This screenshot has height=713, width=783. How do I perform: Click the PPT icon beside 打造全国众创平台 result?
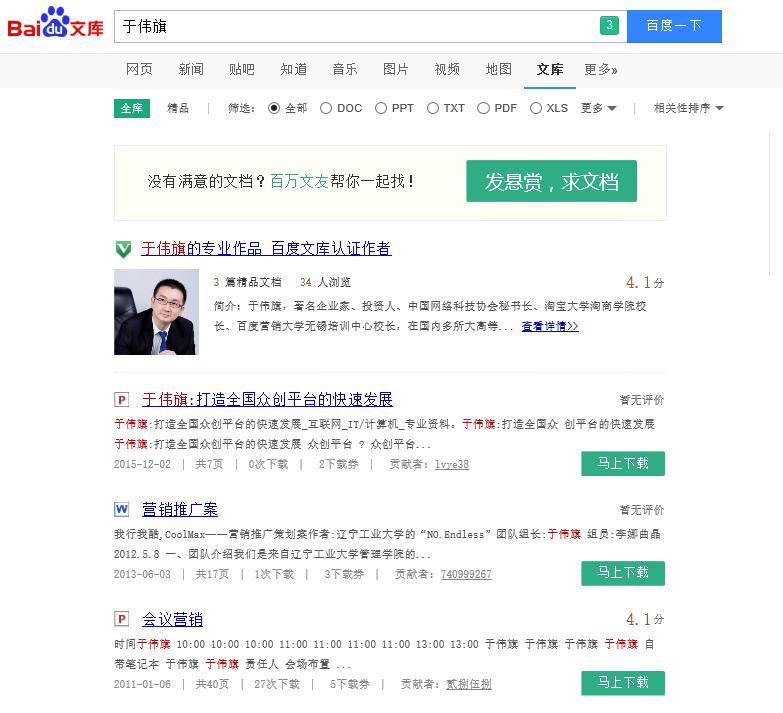(x=121, y=400)
